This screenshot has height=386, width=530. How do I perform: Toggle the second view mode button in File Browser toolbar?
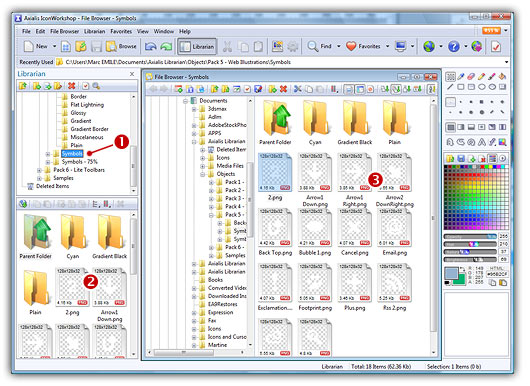[360, 89]
